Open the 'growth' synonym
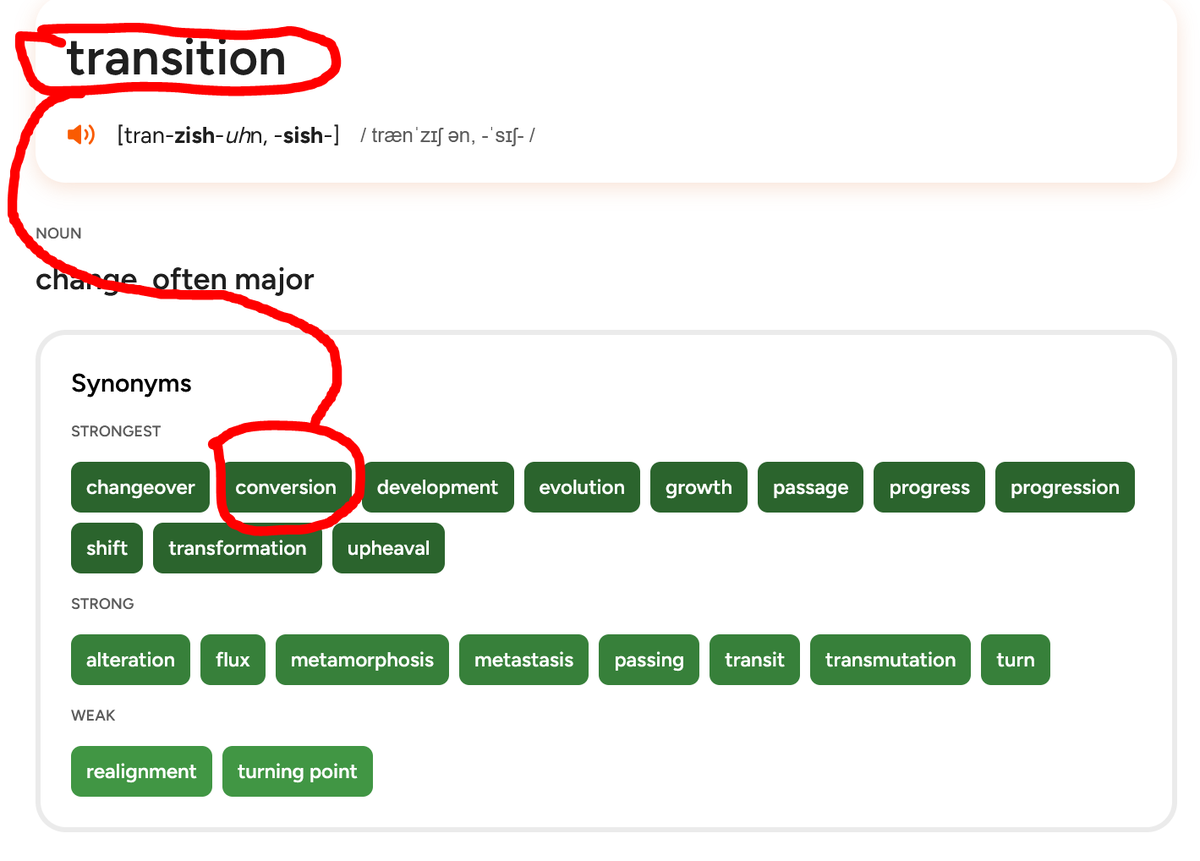Image resolution: width=1200 pixels, height=861 pixels. point(699,487)
